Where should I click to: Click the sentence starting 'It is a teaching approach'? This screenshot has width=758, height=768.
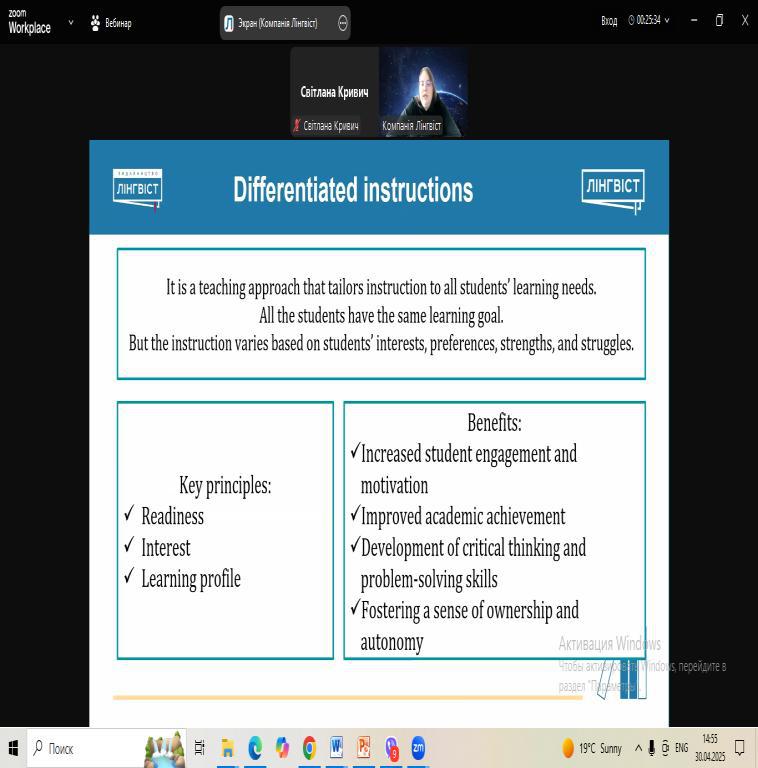381,288
